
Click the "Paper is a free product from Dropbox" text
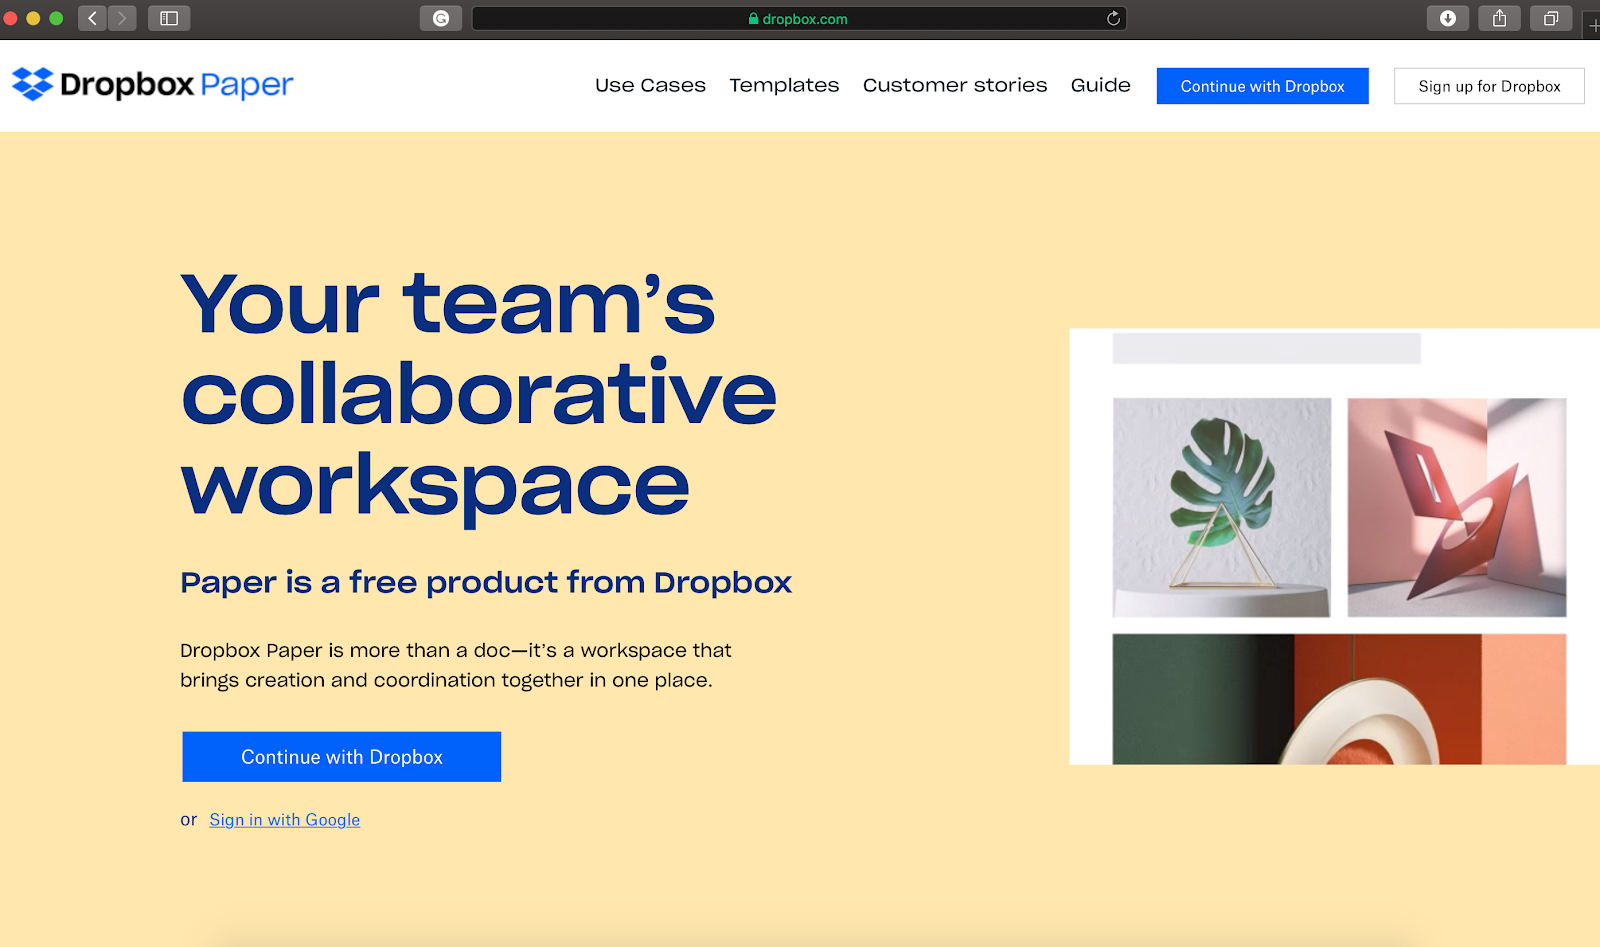click(486, 582)
